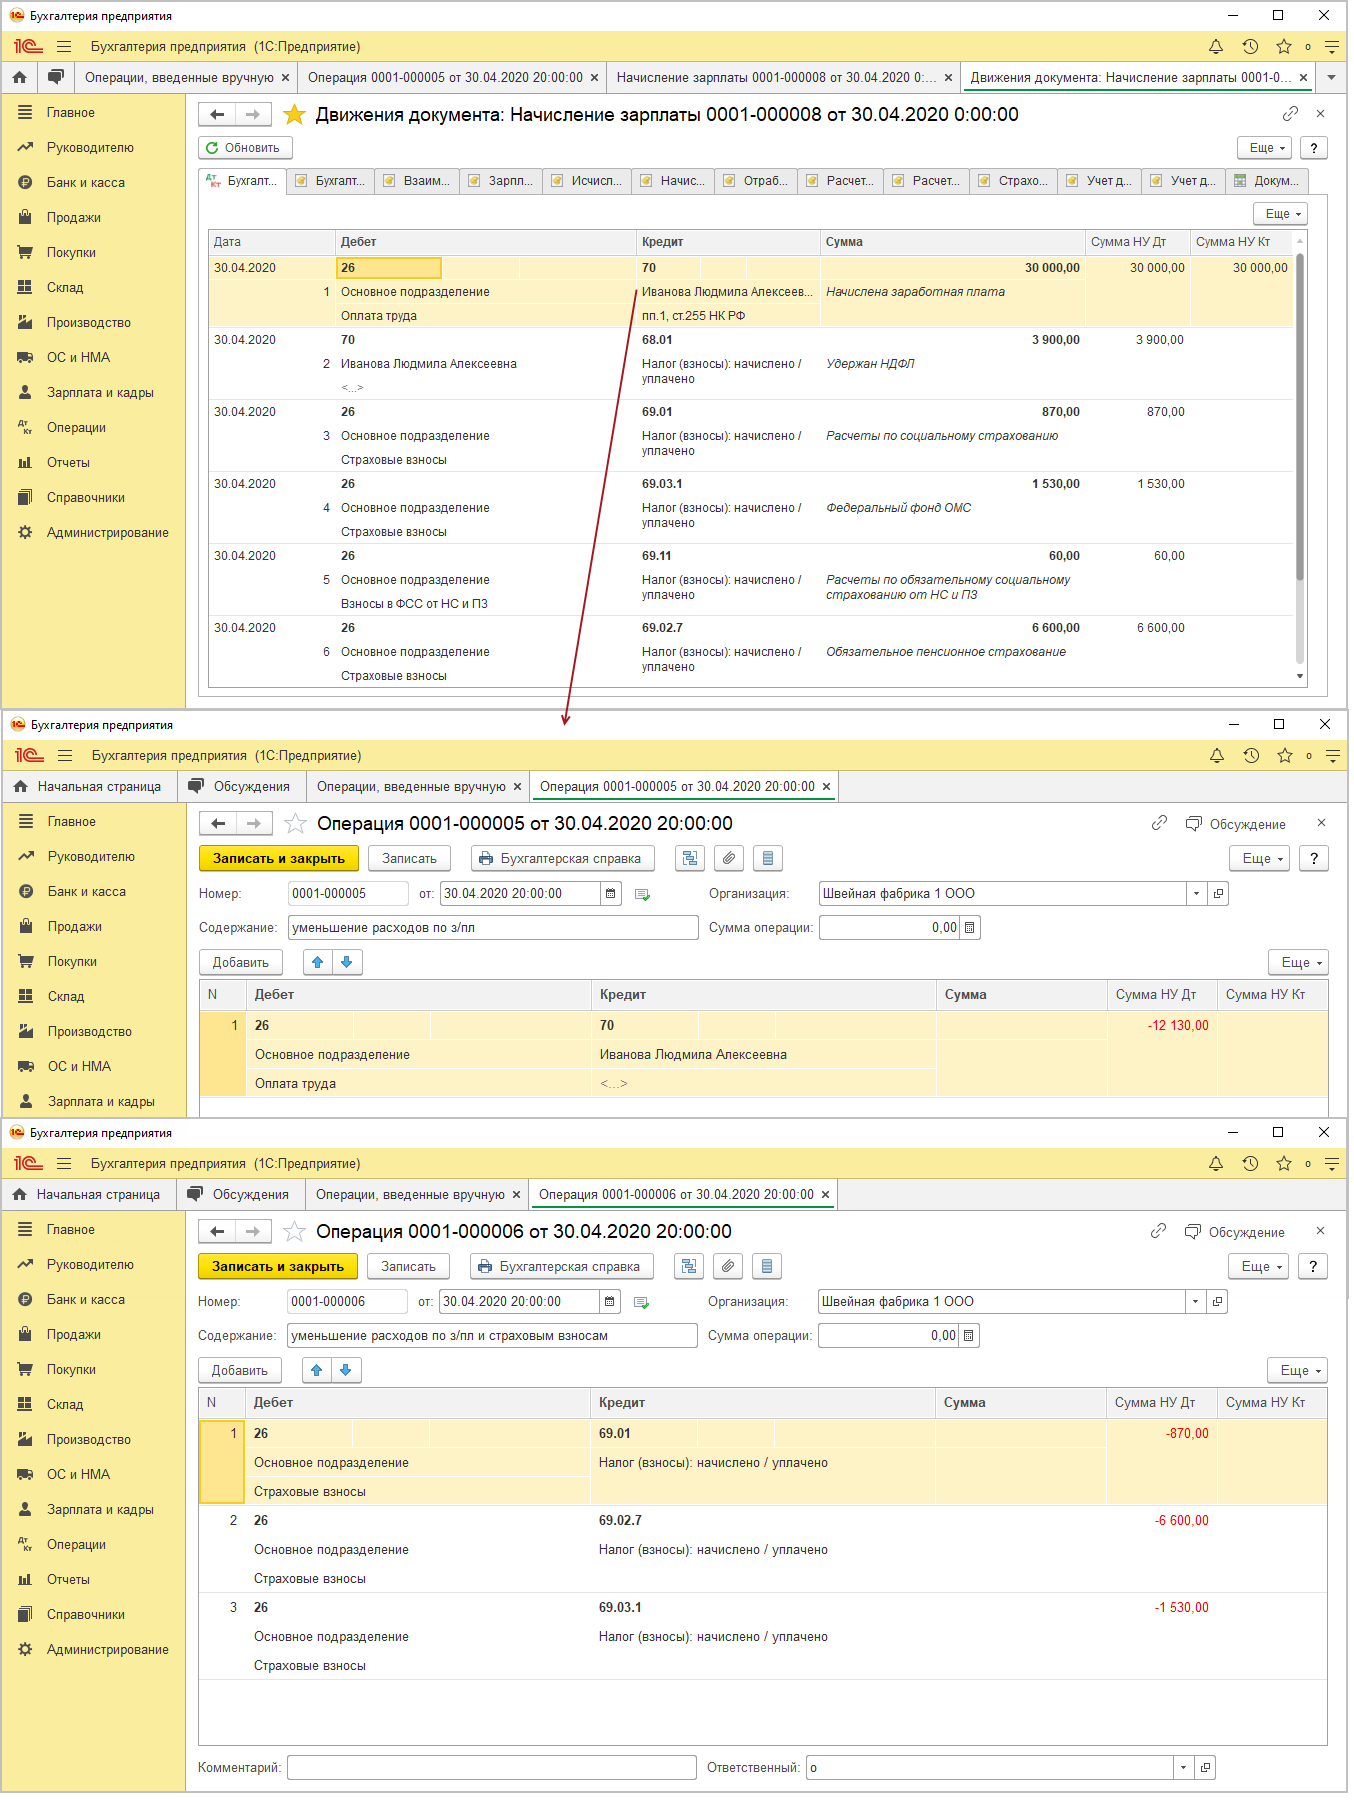This screenshot has height=1805, width=1354.
Task: Open Еще menu above table in Операция 0001-000005
Action: click(1299, 963)
